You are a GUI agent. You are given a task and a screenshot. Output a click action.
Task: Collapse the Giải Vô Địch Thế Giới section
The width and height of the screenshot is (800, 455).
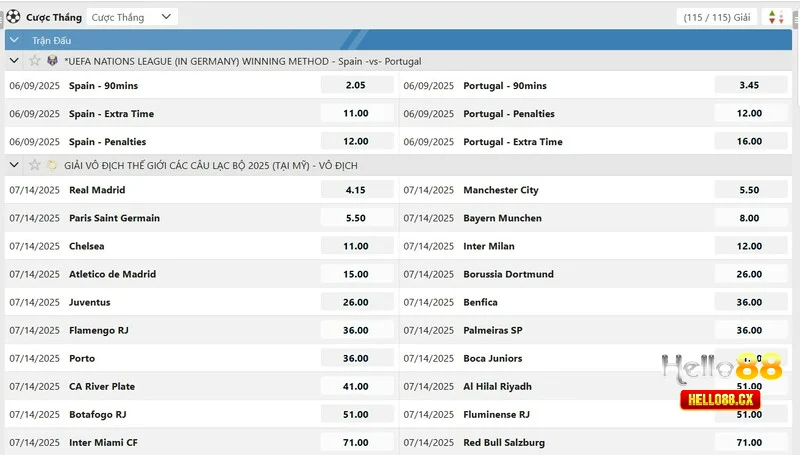14,165
